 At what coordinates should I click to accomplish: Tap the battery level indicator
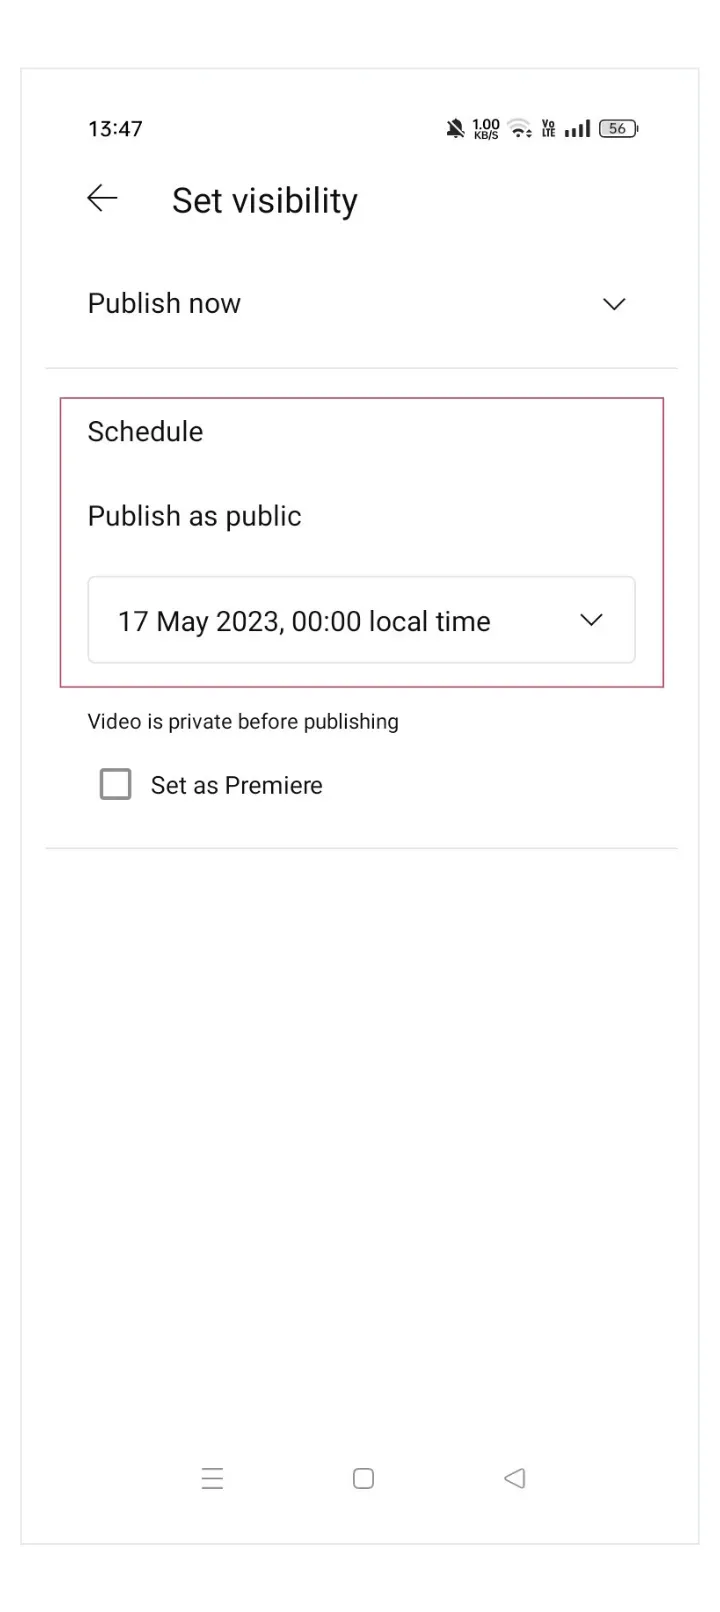[x=618, y=129]
